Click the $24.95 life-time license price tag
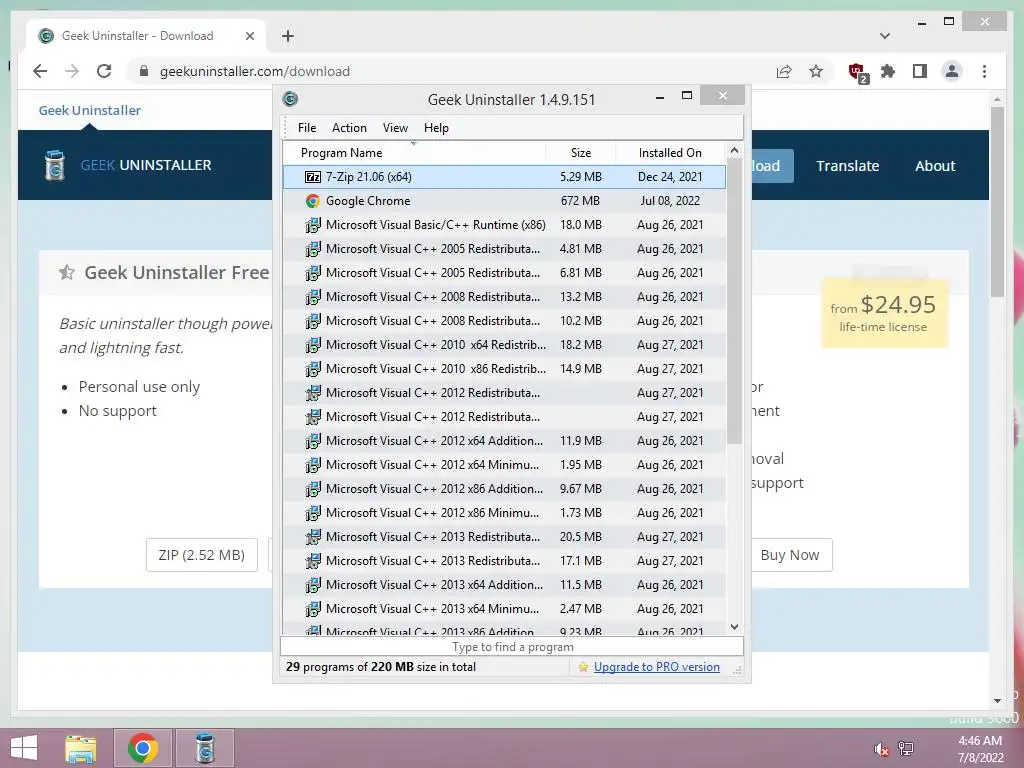 884,313
